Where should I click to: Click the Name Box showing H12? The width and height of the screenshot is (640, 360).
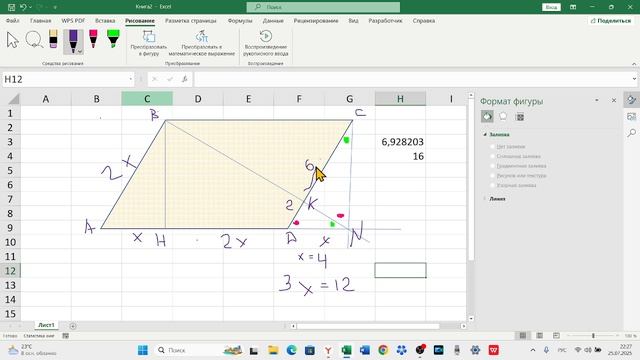coord(65,79)
